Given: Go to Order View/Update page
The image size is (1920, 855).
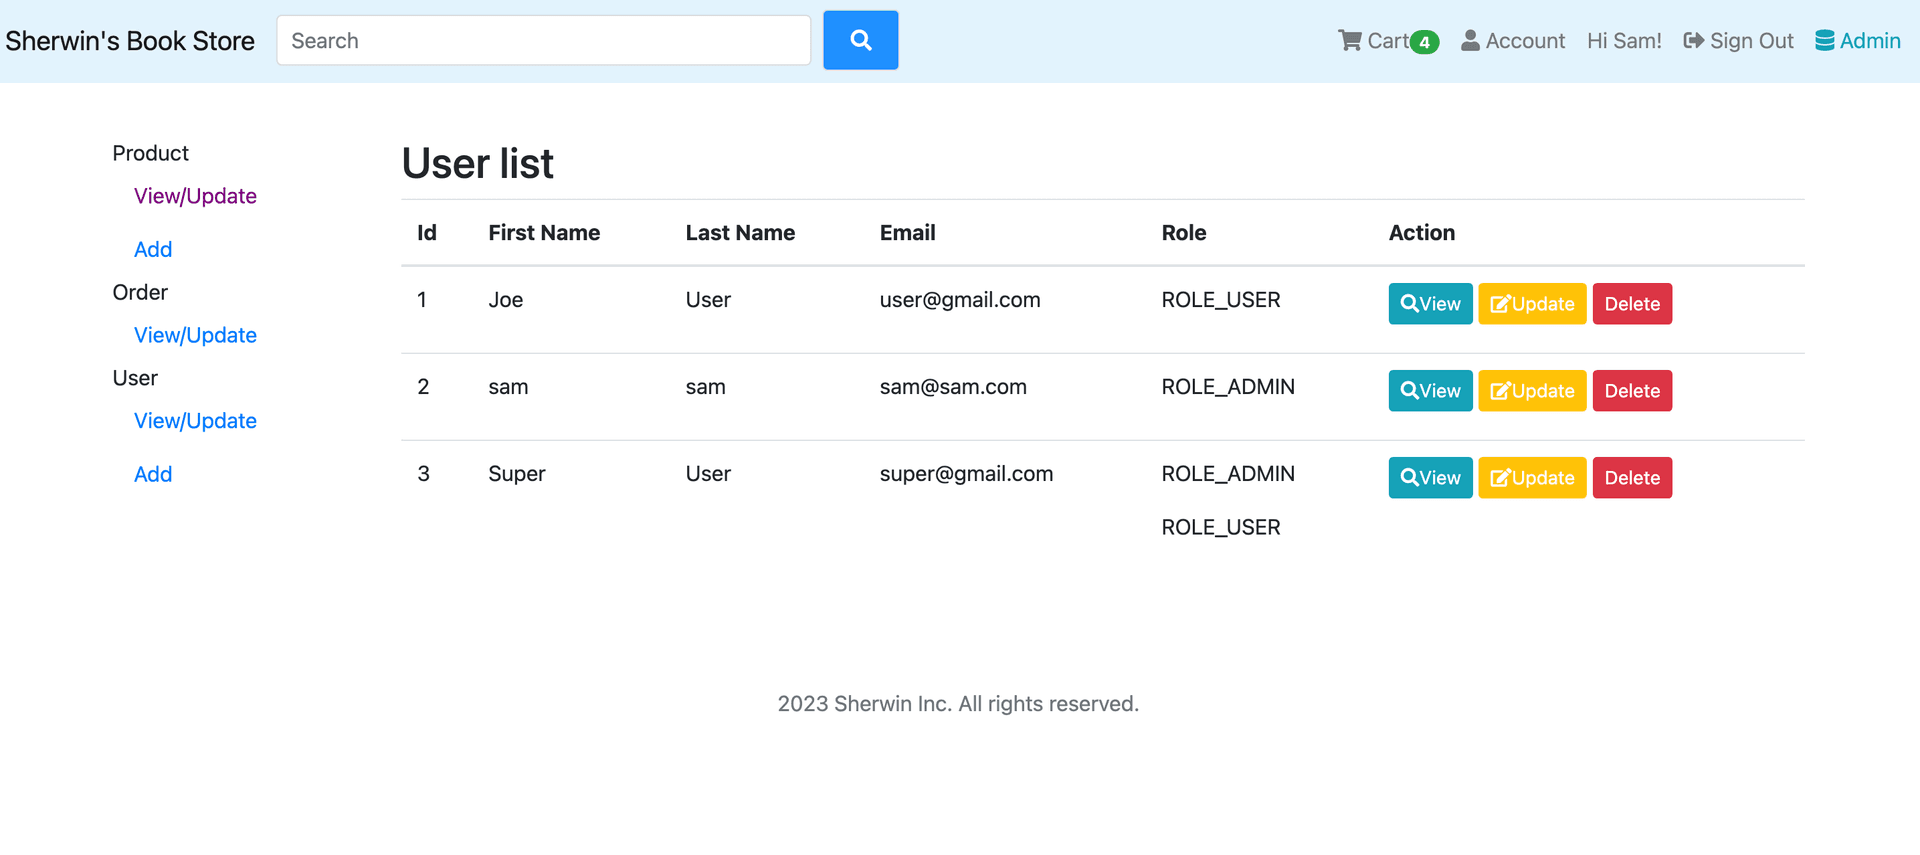Looking at the screenshot, I should pos(195,335).
